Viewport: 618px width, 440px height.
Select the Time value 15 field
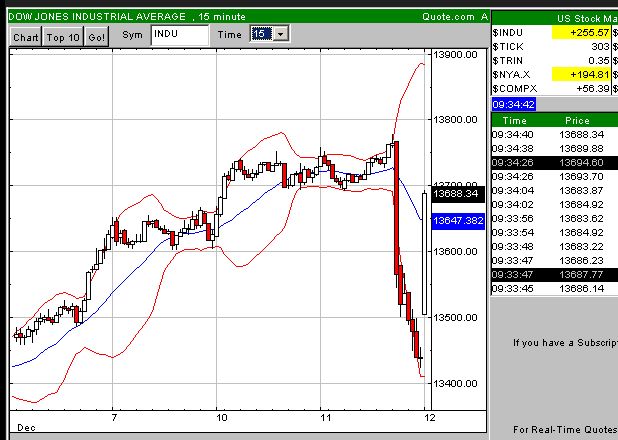(x=262, y=34)
